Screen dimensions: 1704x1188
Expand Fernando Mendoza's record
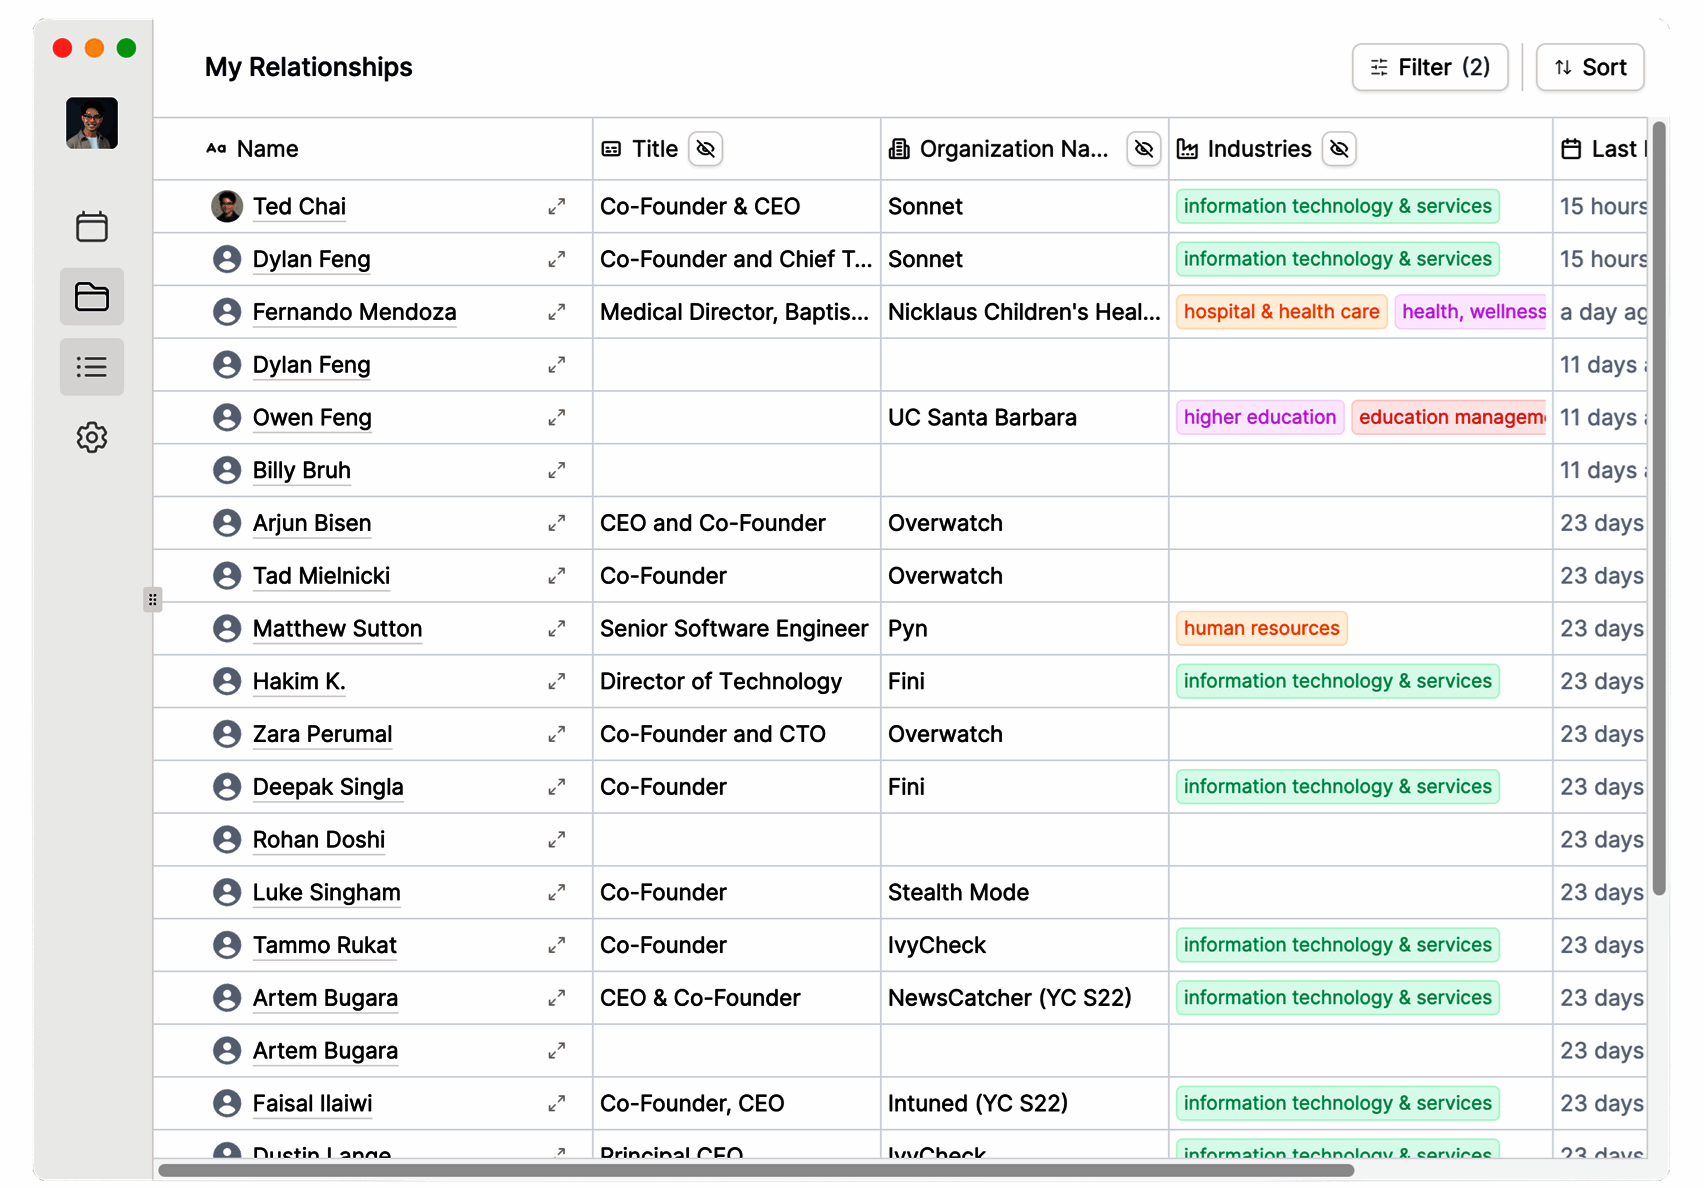557,312
